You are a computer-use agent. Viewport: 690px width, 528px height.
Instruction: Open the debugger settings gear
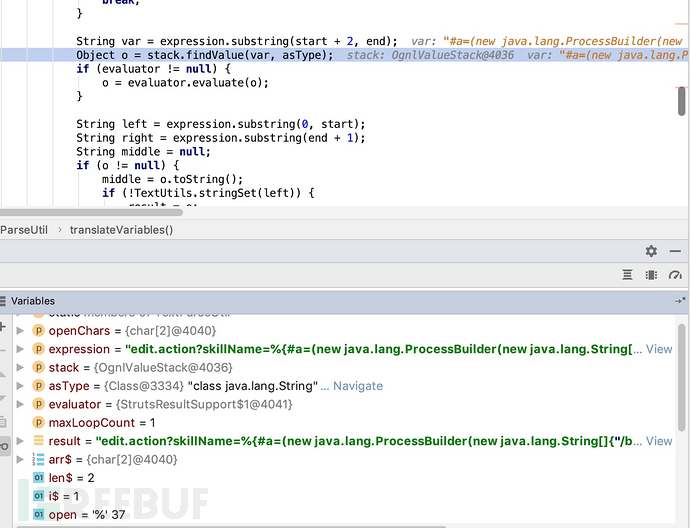(651, 251)
